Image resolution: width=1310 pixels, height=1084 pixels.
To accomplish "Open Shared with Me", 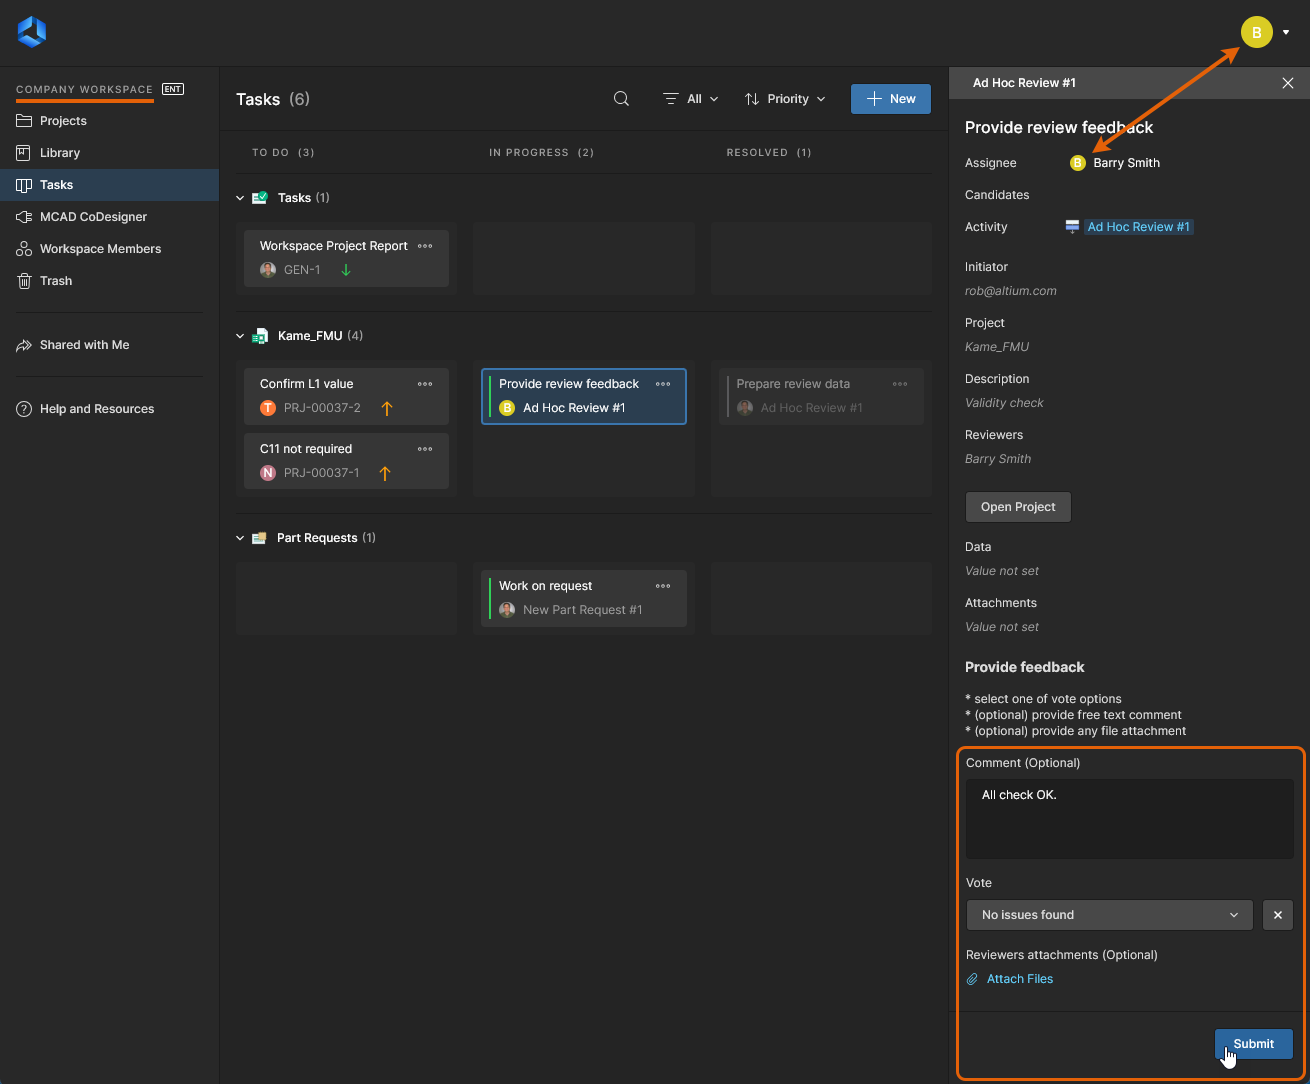I will pyautogui.click(x=109, y=345).
